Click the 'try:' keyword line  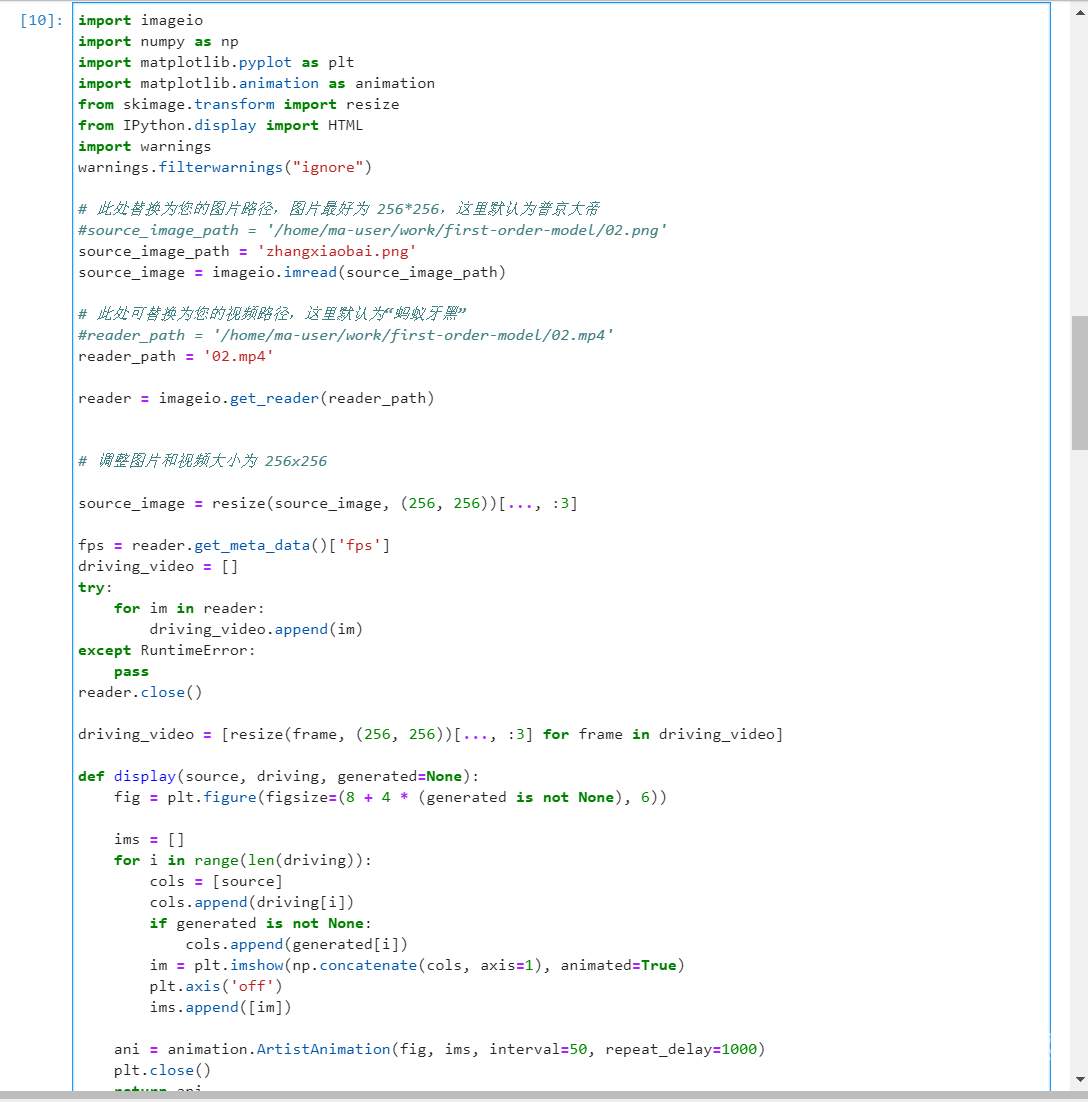95,588
